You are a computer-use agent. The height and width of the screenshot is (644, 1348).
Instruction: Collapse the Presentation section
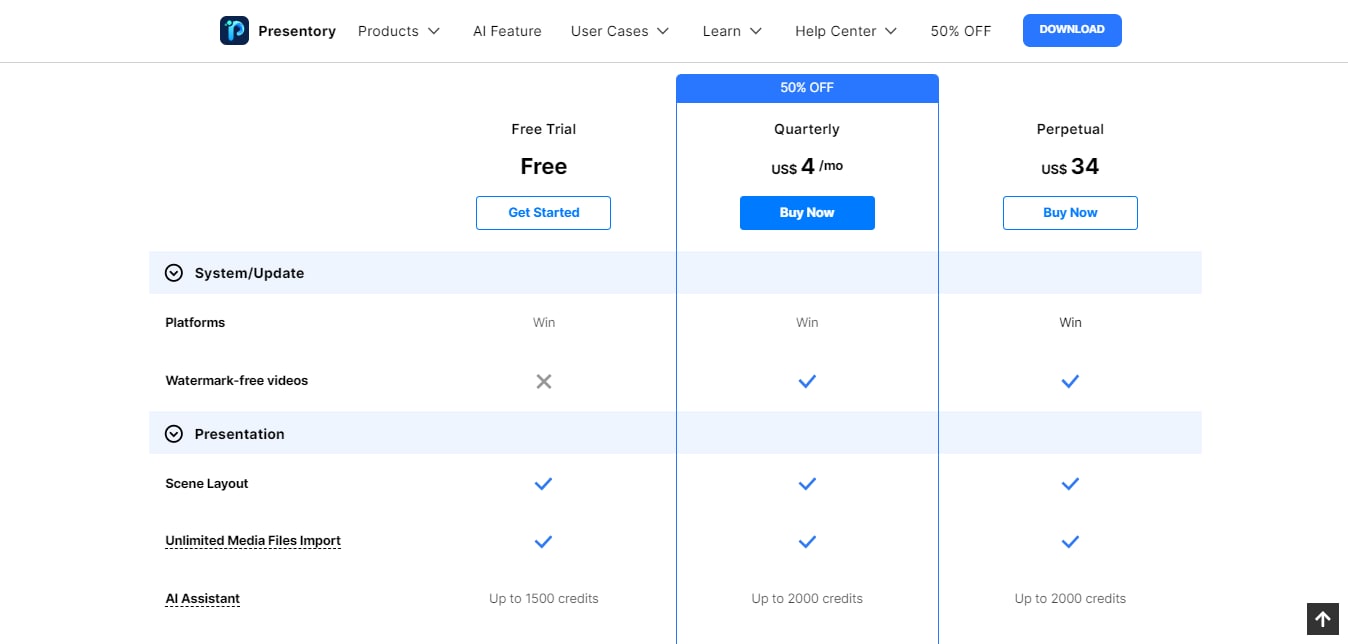(174, 434)
